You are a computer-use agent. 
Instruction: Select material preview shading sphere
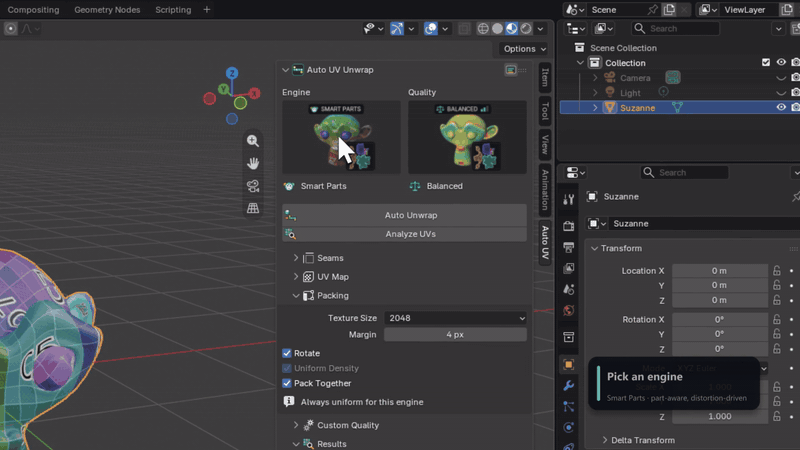tap(511, 29)
